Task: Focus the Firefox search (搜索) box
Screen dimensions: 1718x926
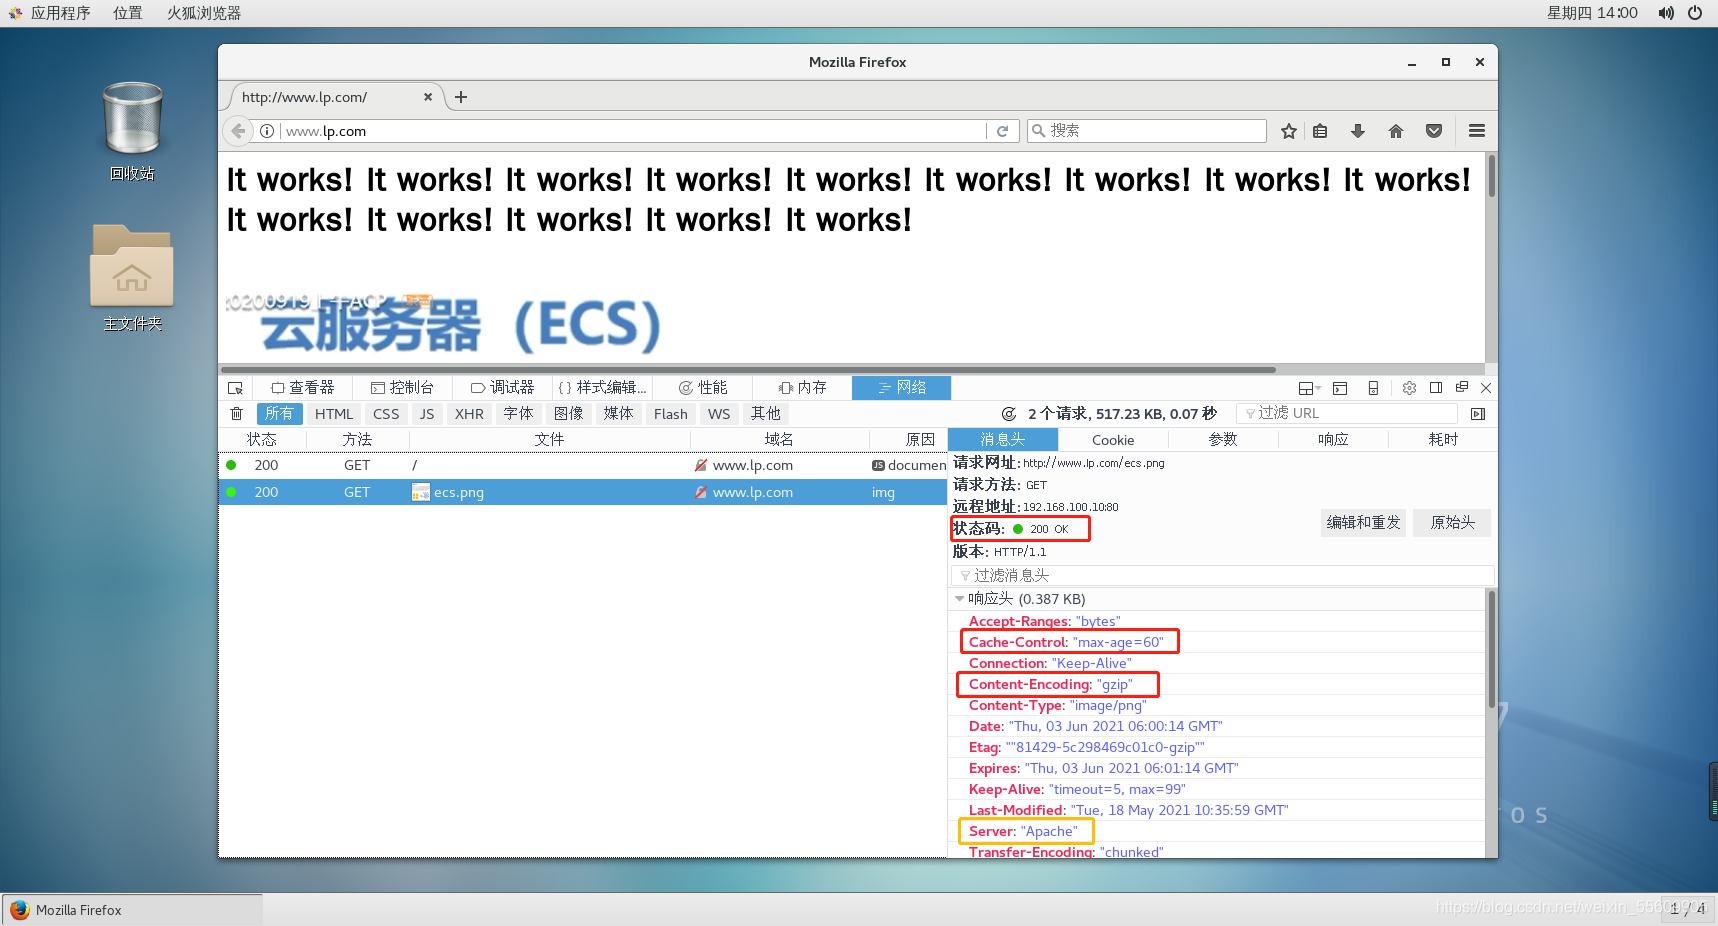Action: [1147, 131]
